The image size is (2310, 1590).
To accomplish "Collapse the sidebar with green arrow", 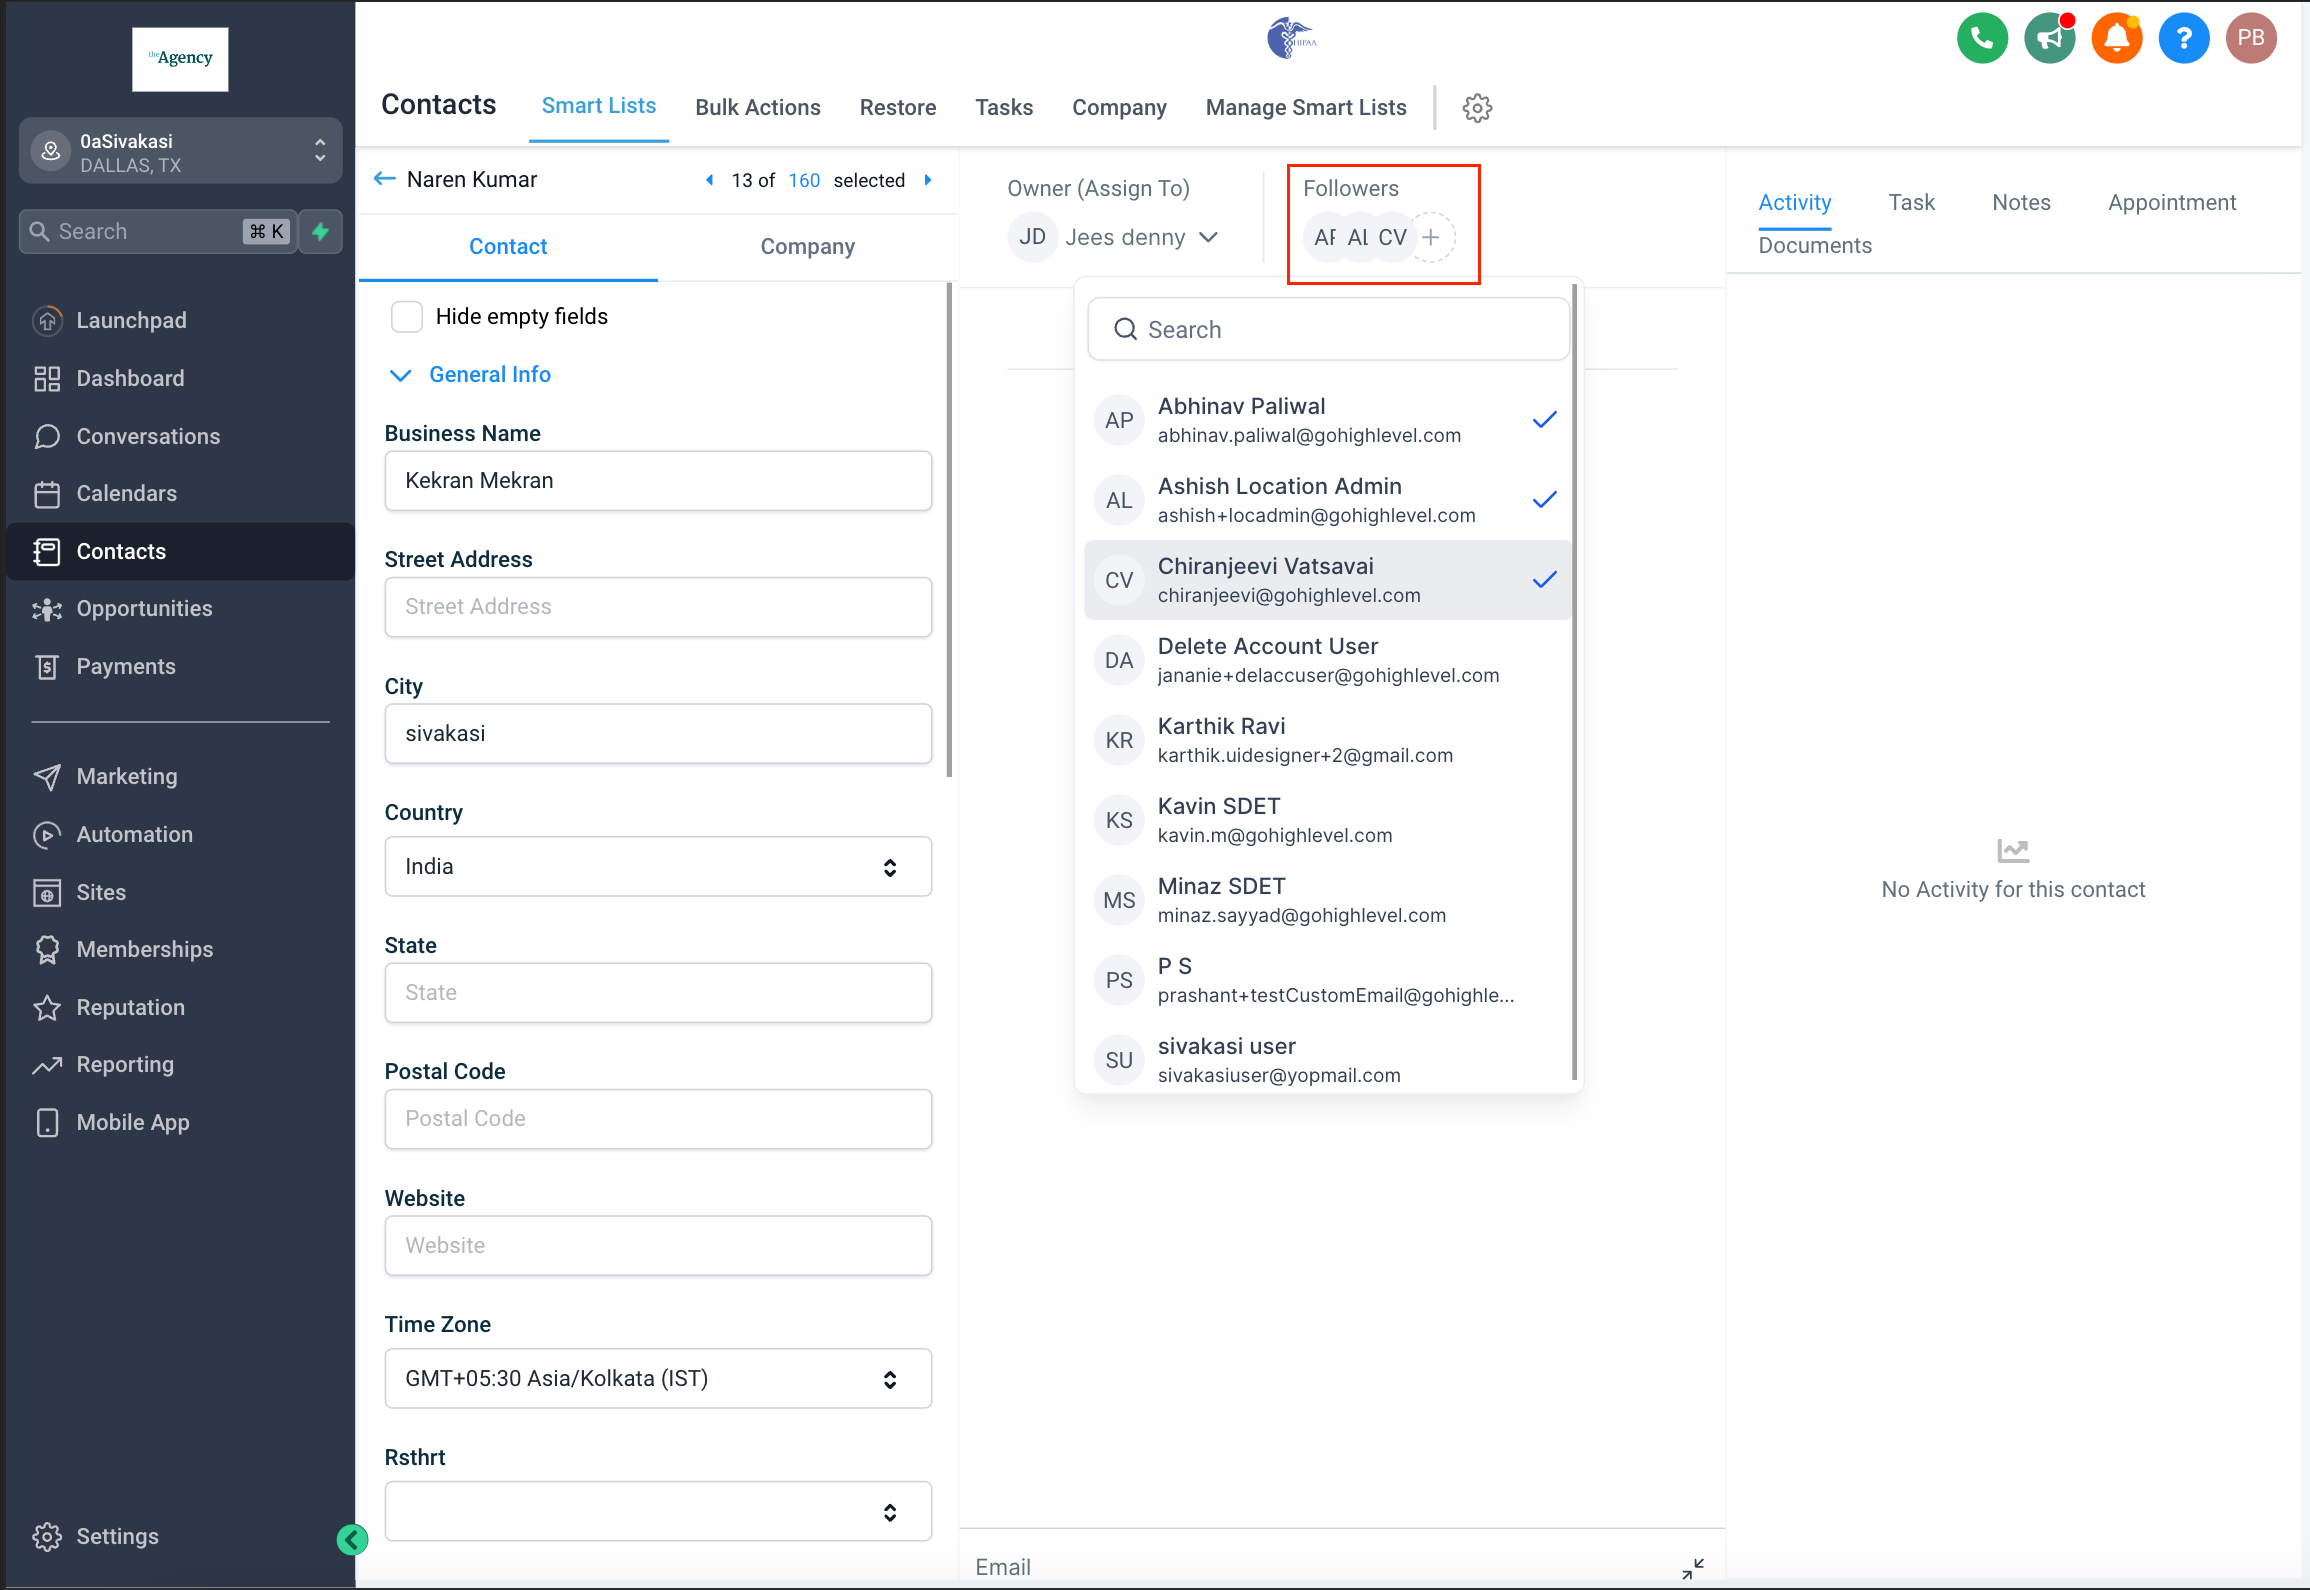I will coord(352,1539).
